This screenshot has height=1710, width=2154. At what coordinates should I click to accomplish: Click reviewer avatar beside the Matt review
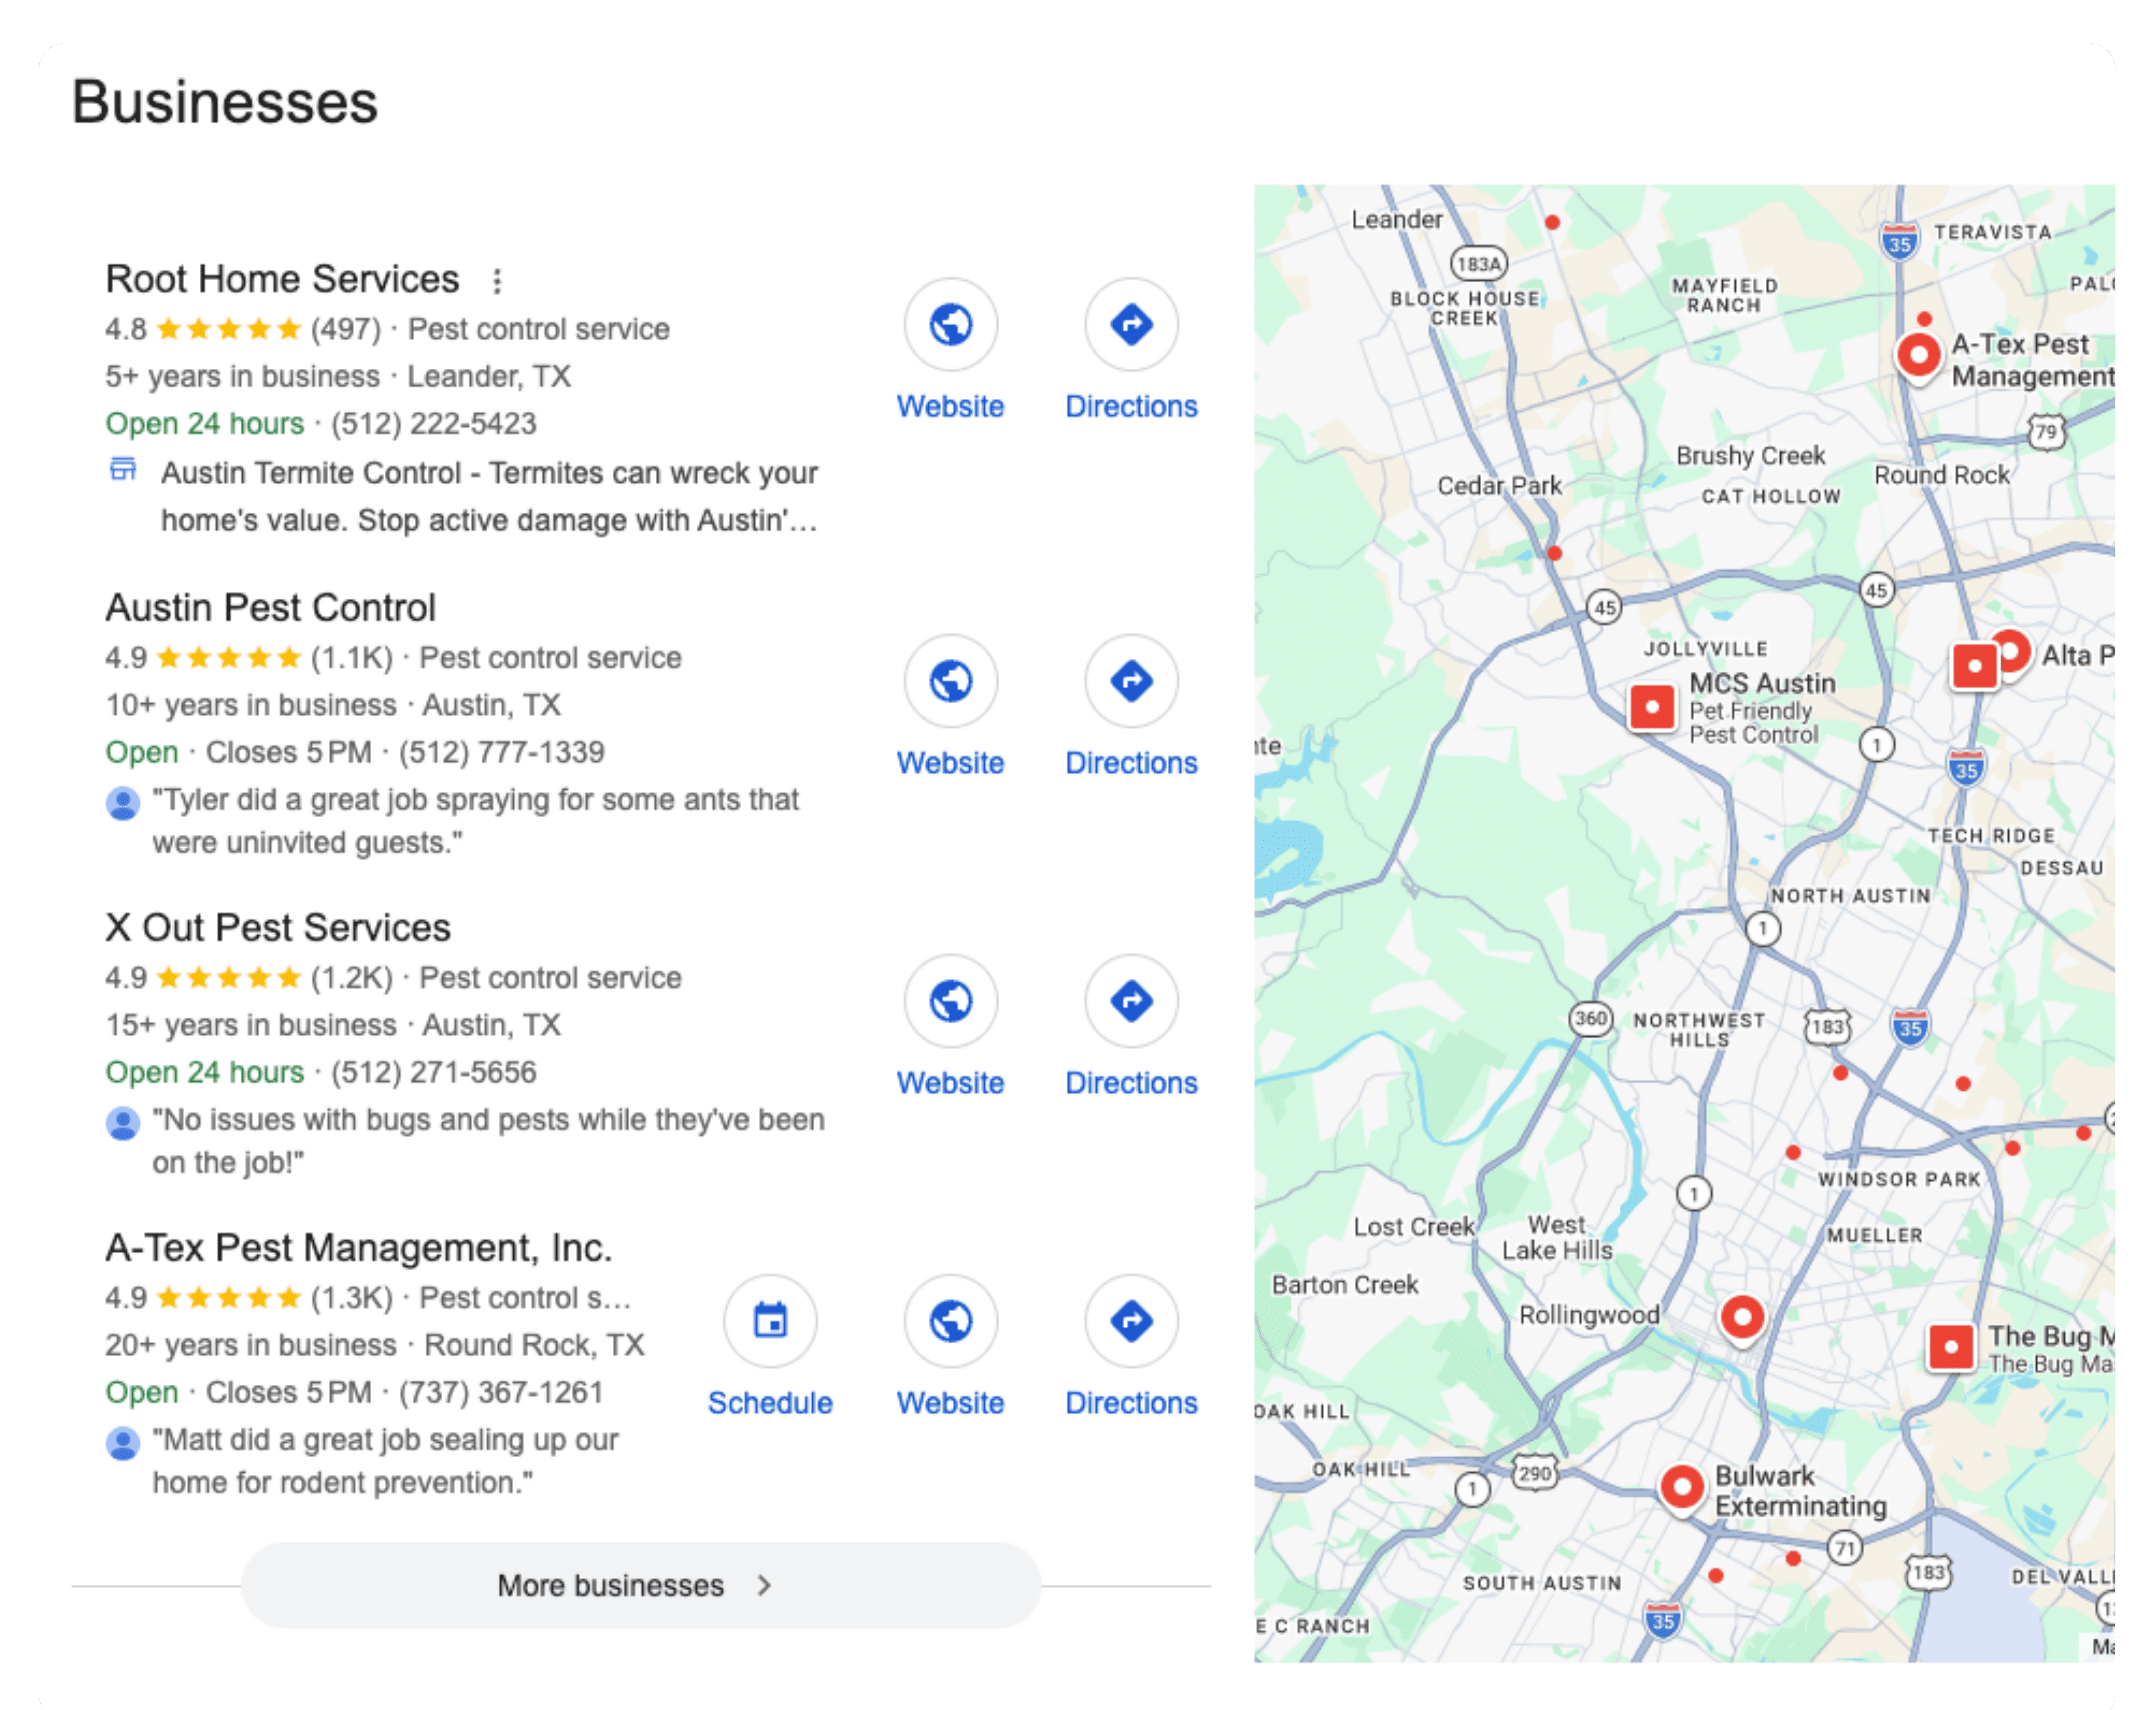tap(123, 1443)
